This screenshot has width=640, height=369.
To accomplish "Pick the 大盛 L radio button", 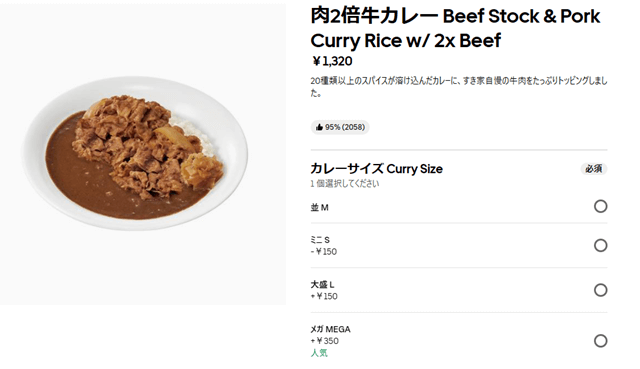I will [600, 290].
